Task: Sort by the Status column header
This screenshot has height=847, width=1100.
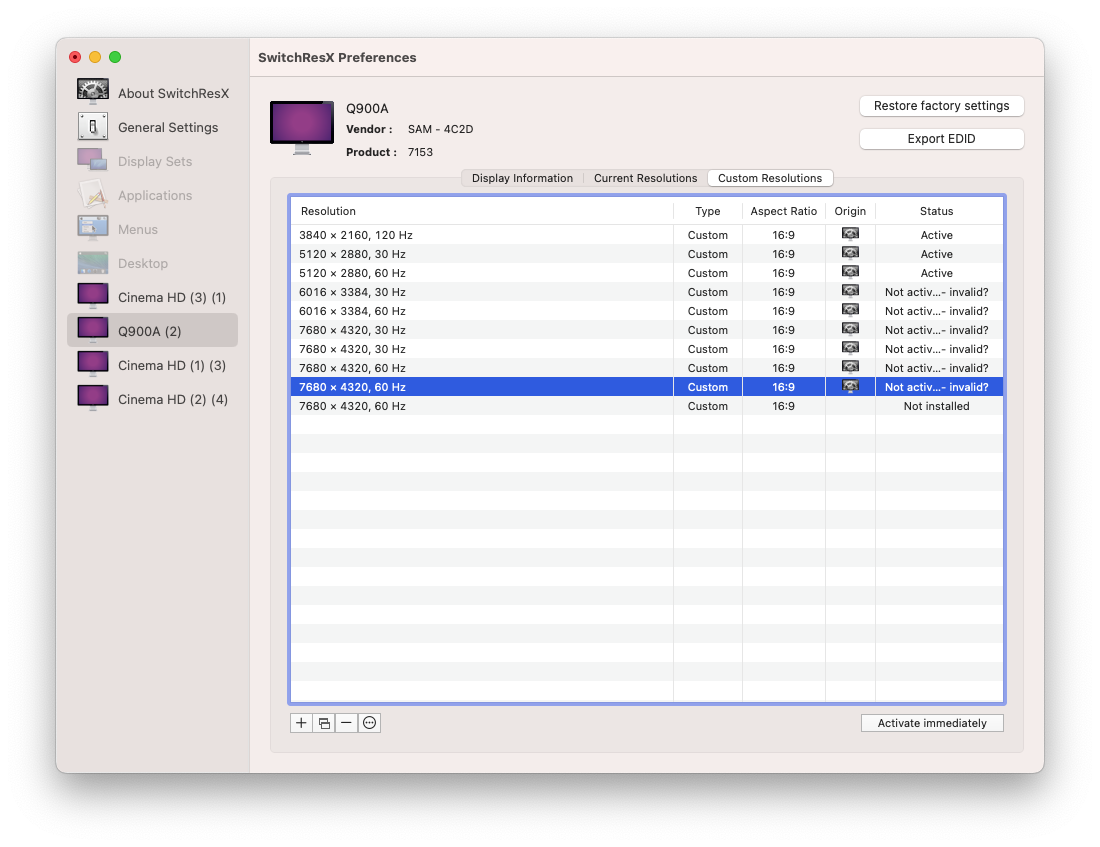Action: [x=937, y=211]
